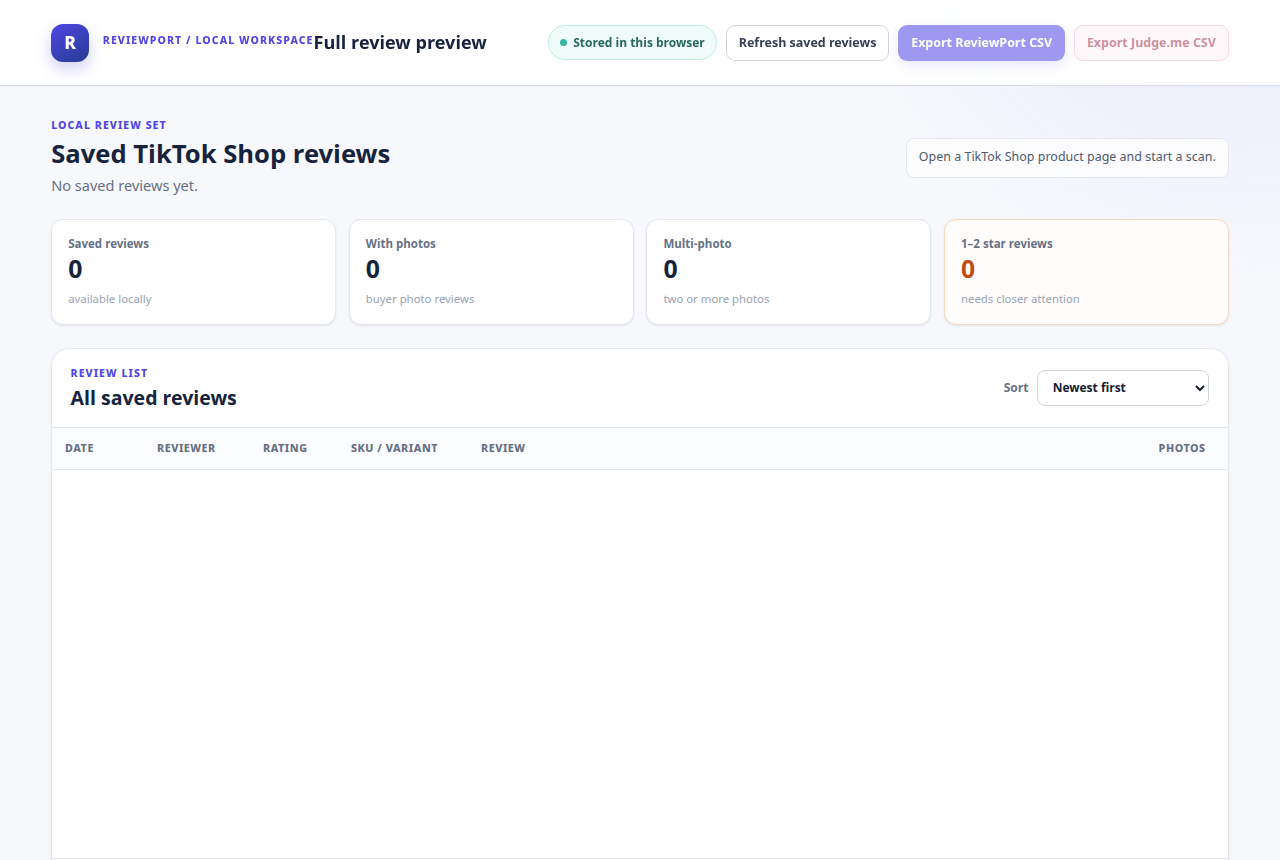Click the Full review preview title
The height and width of the screenshot is (860, 1280).
(x=400, y=43)
